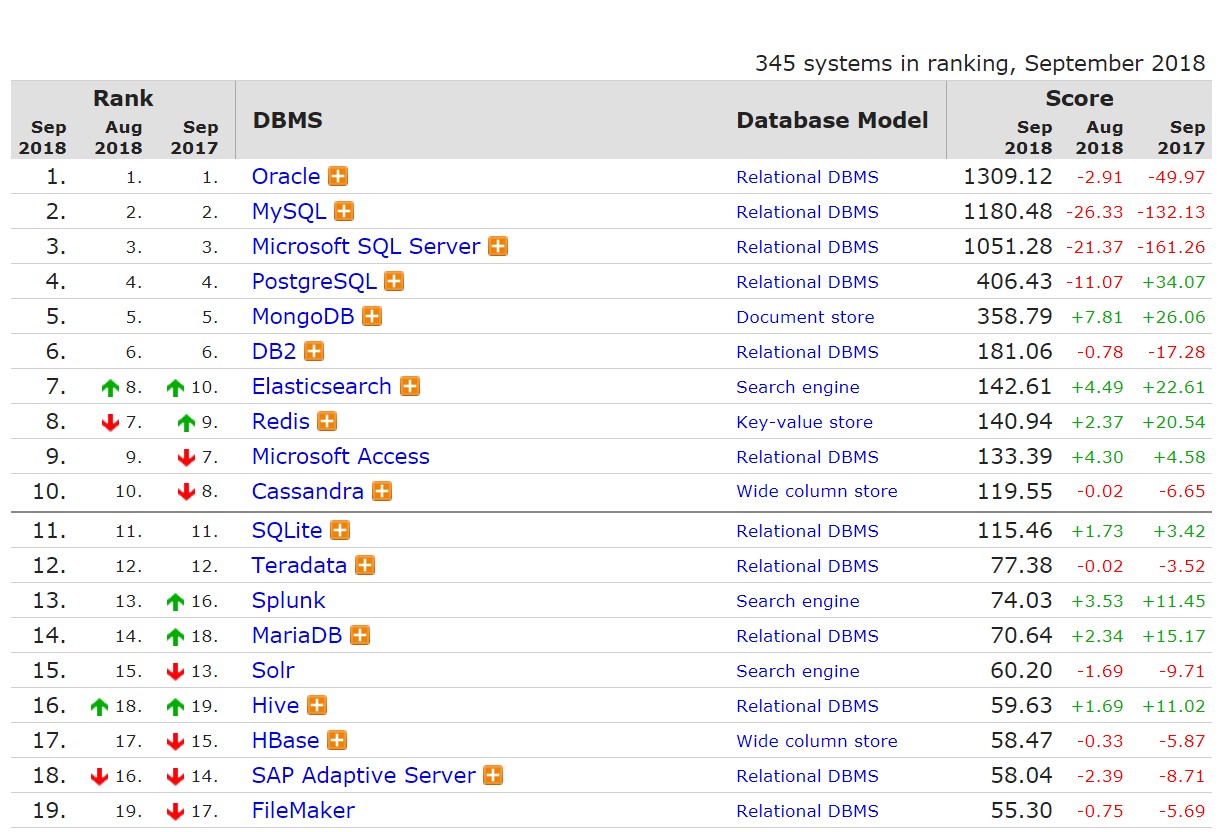Click Wide column store in Cassandra row

pos(817,491)
